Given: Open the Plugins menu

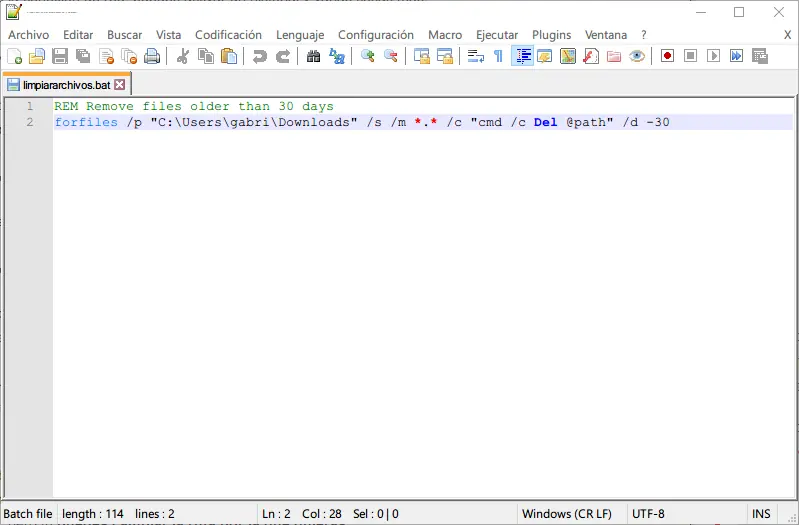Looking at the screenshot, I should [x=551, y=35].
